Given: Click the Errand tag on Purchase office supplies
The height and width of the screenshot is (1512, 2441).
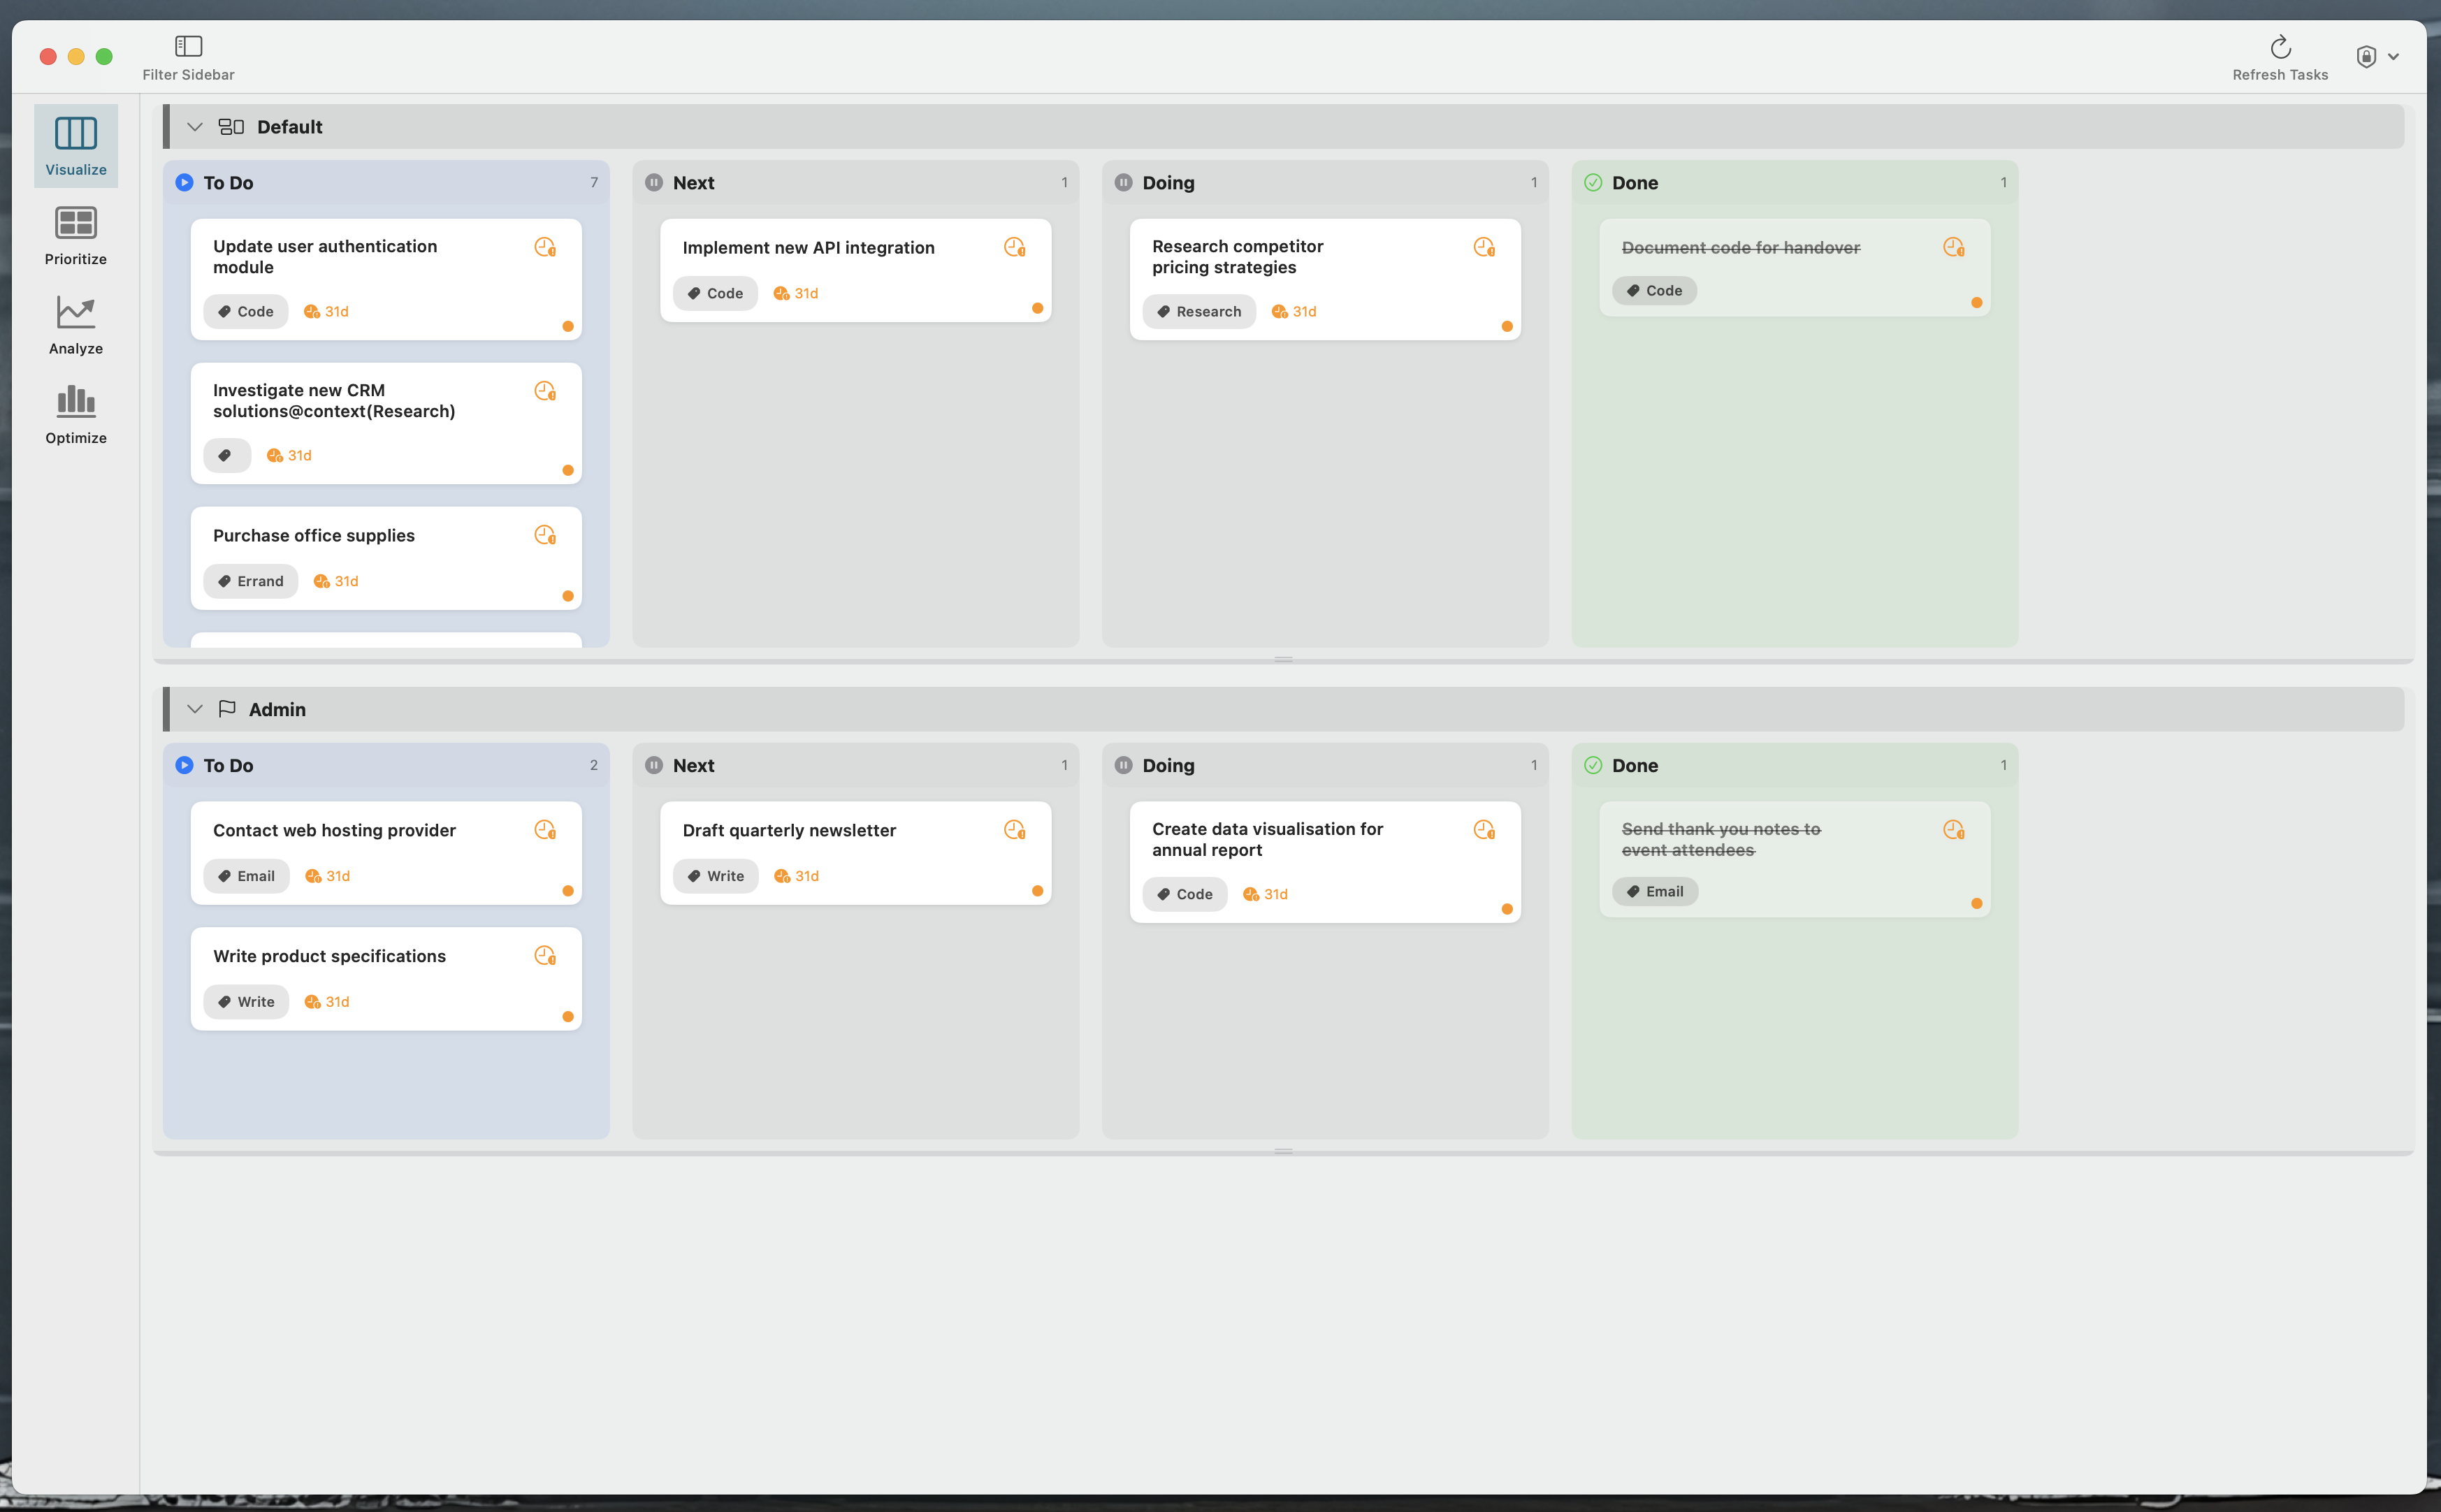Looking at the screenshot, I should 251,581.
